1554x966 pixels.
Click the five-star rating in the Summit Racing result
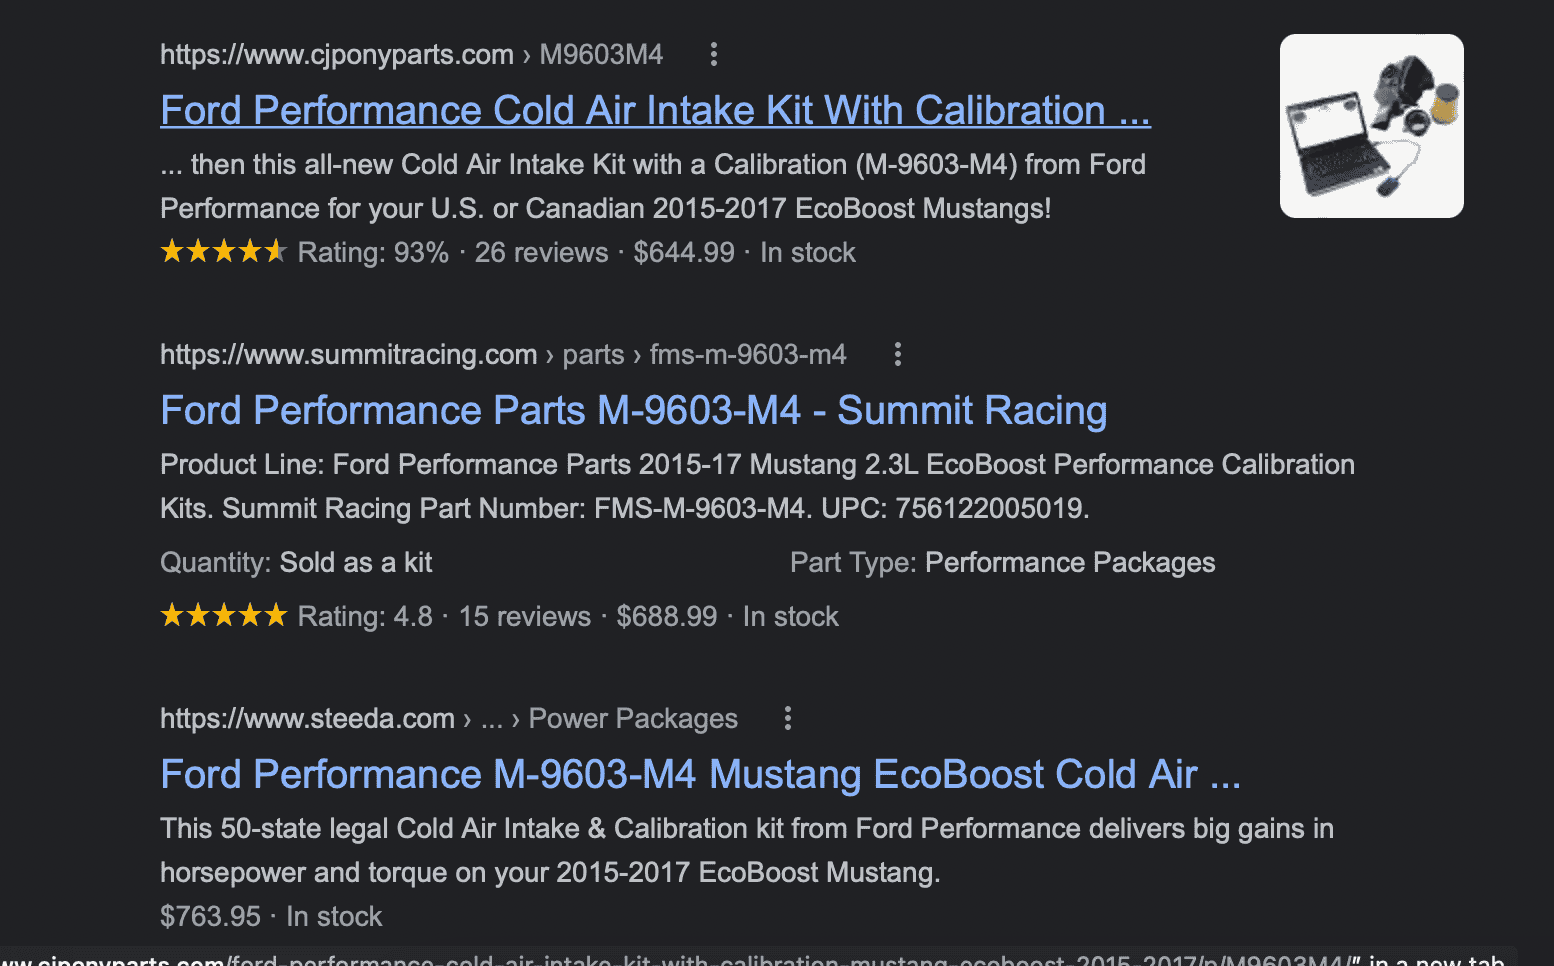pos(223,615)
